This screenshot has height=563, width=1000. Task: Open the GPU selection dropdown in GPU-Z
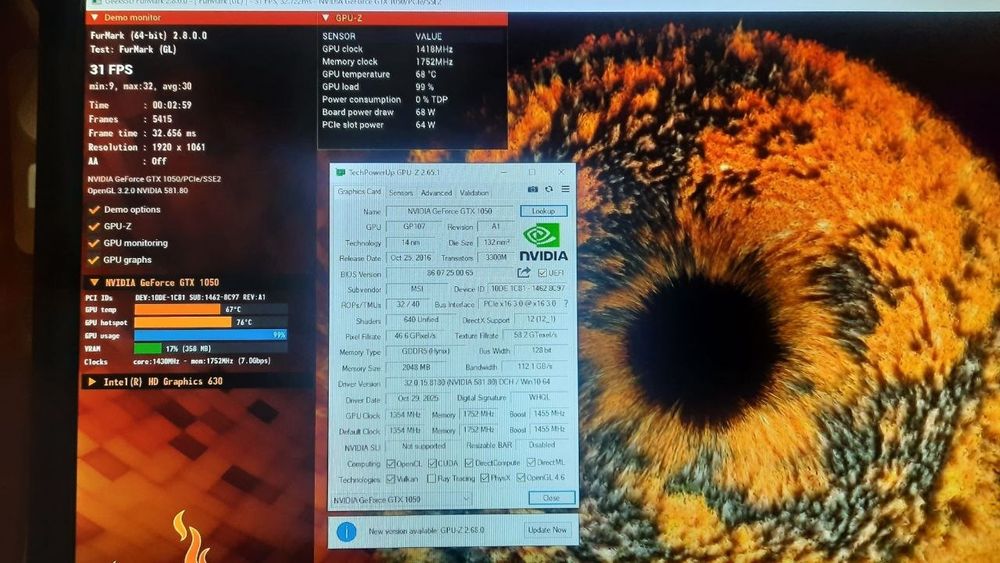click(402, 499)
